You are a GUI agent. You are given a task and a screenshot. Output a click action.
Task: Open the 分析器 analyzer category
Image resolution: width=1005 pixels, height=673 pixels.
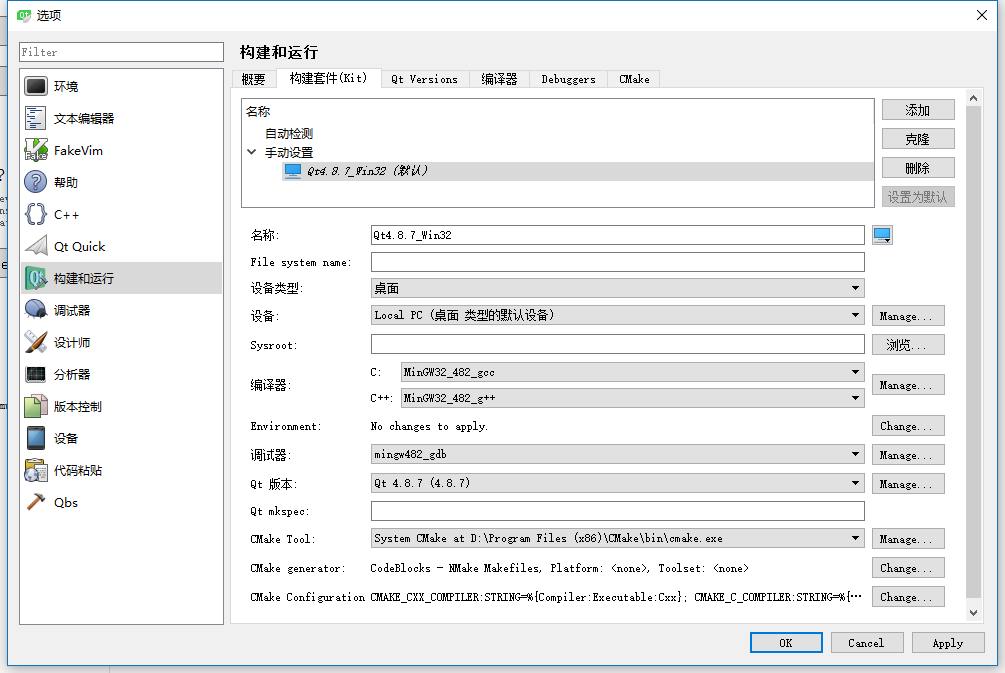(x=121, y=374)
